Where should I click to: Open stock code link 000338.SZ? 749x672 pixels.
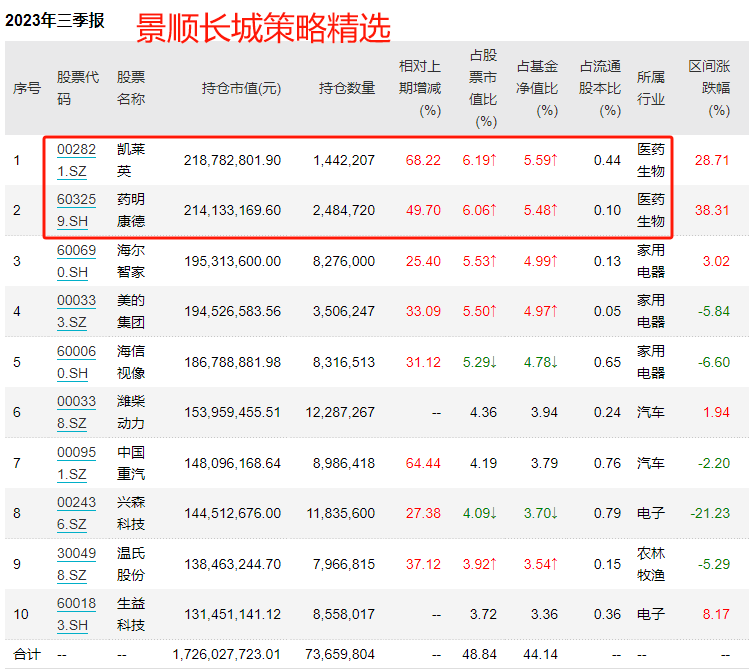coord(76,412)
